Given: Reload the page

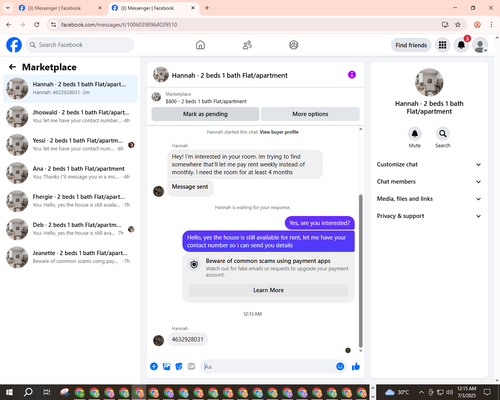Looking at the screenshot, I should pyautogui.click(x=37, y=25).
